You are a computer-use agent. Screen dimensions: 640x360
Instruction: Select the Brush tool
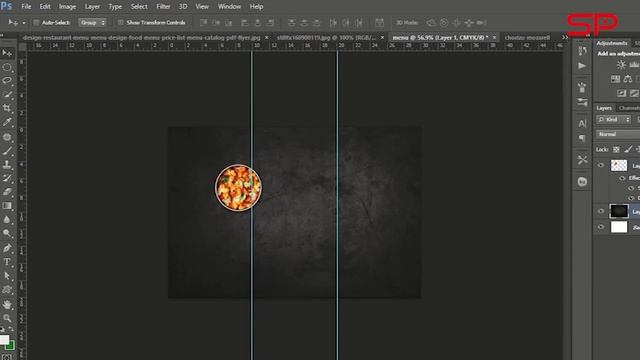coord(7,151)
